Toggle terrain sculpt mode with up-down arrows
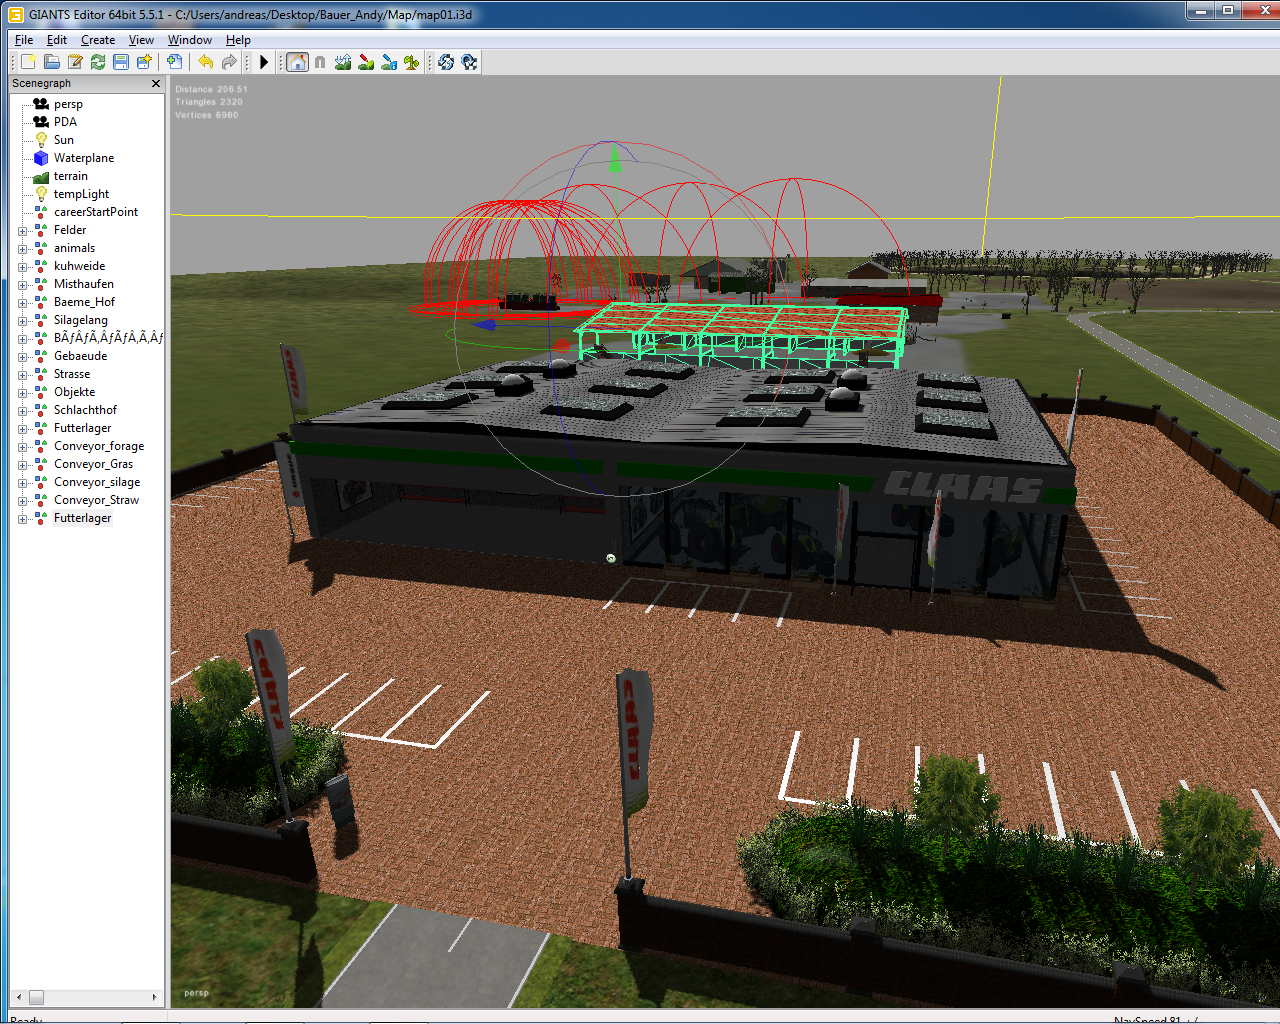This screenshot has width=1280, height=1024. [x=343, y=62]
